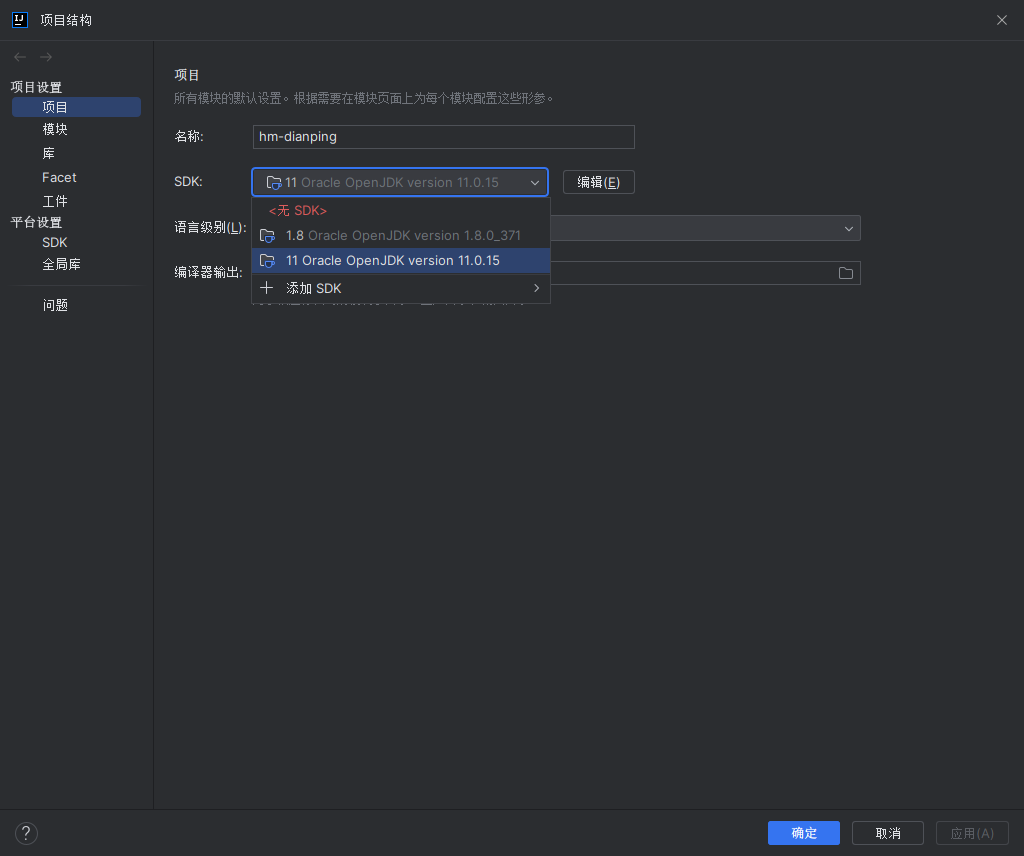Click the JDK folder icon for 1.8 entry

(267, 236)
